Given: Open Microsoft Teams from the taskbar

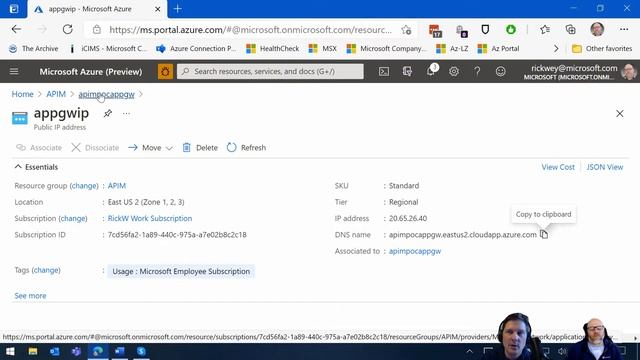Looking at the screenshot, I should point(76,351).
